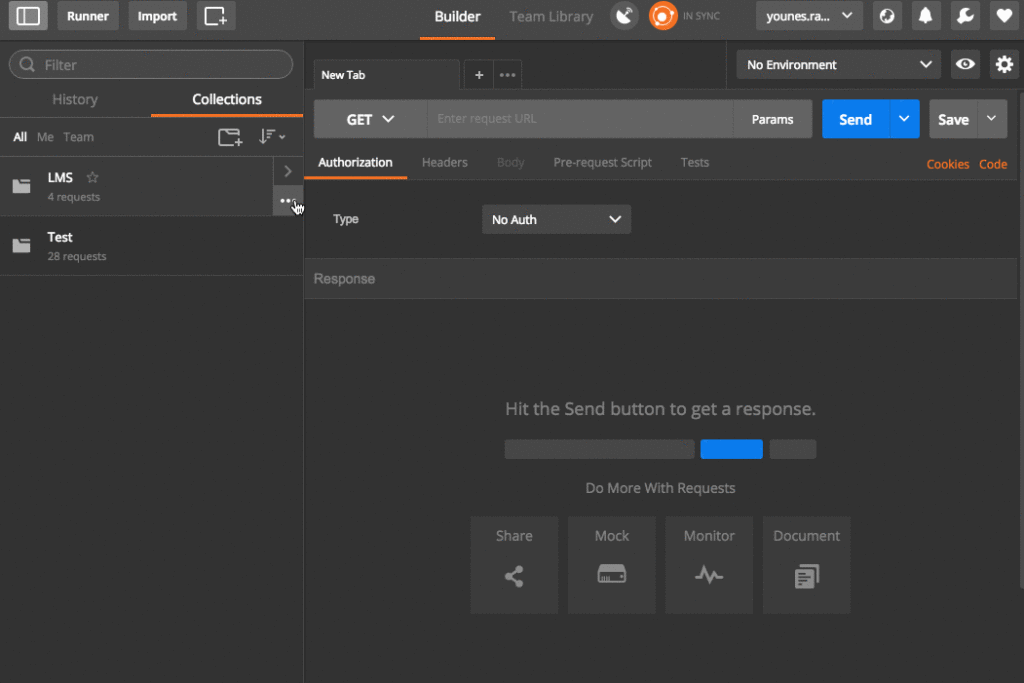Star the LMS collection
Image resolution: width=1024 pixels, height=683 pixels.
[x=93, y=177]
